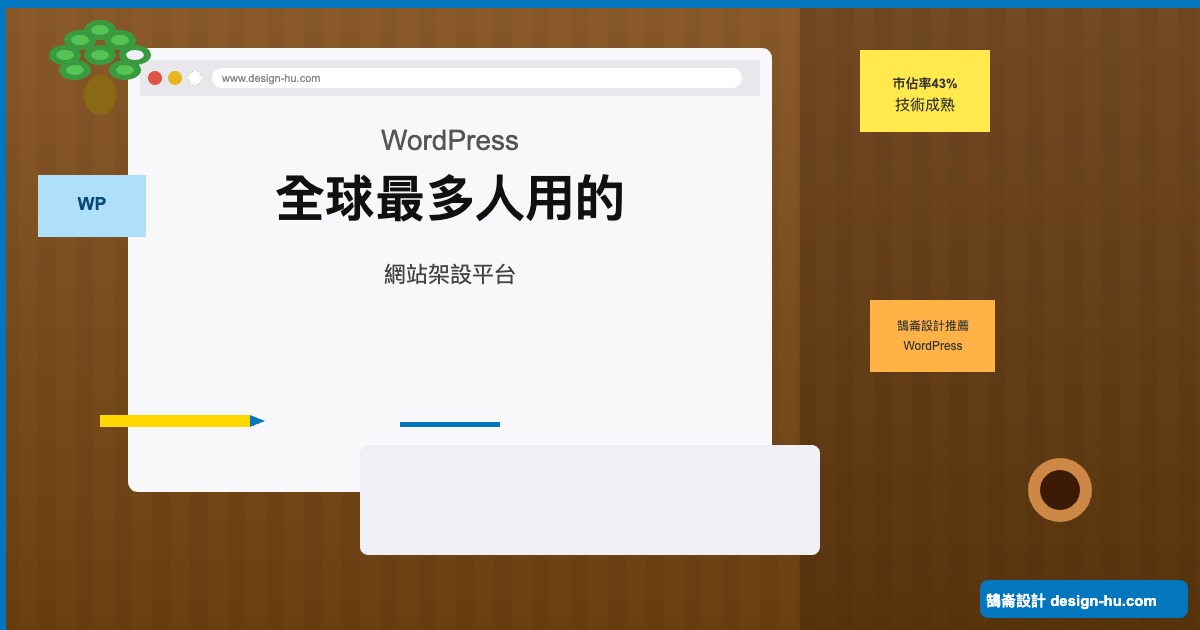1200x630 pixels.
Task: Open the WordPress heading dropdown
Action: [450, 141]
